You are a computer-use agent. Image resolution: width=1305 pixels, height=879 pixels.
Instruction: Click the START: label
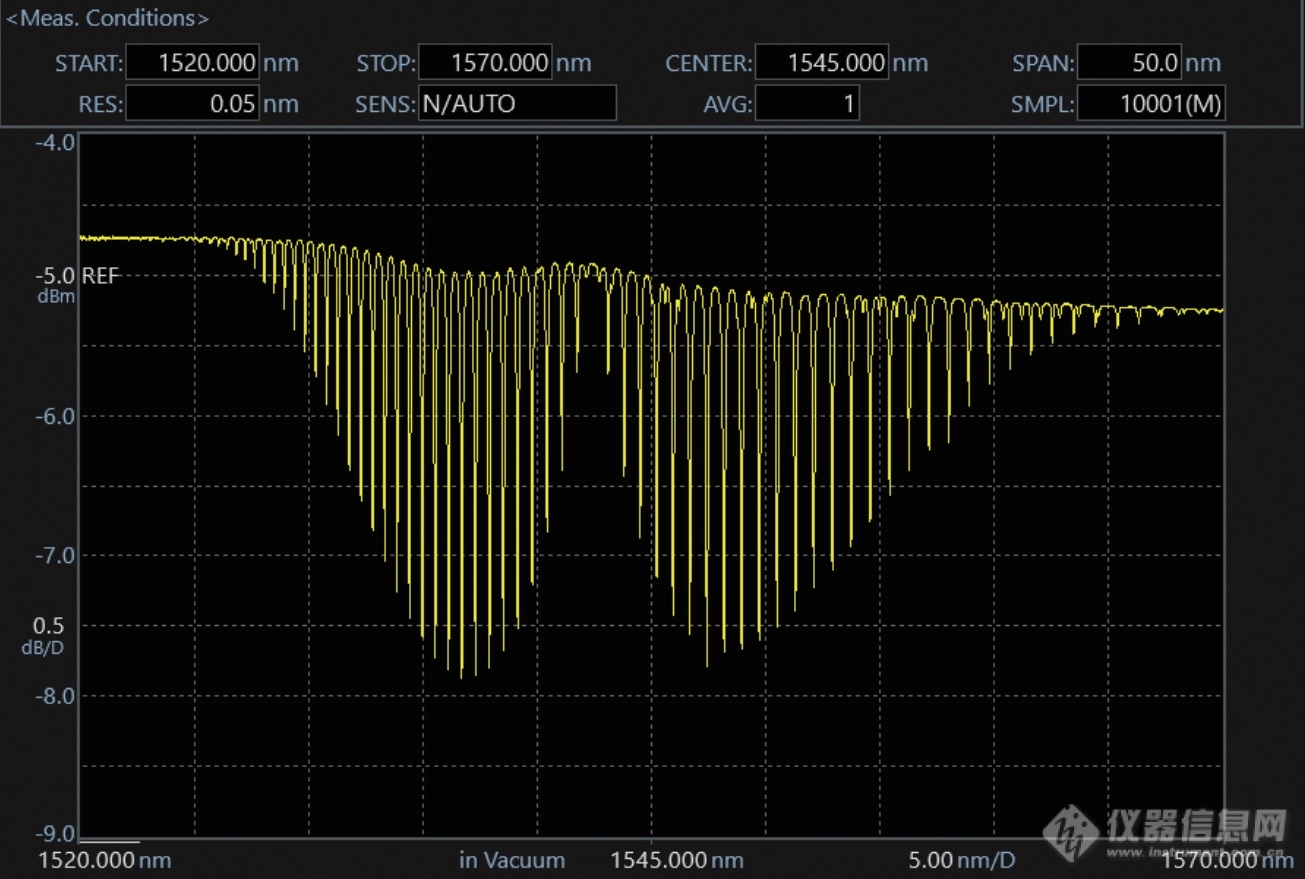[x=89, y=64]
